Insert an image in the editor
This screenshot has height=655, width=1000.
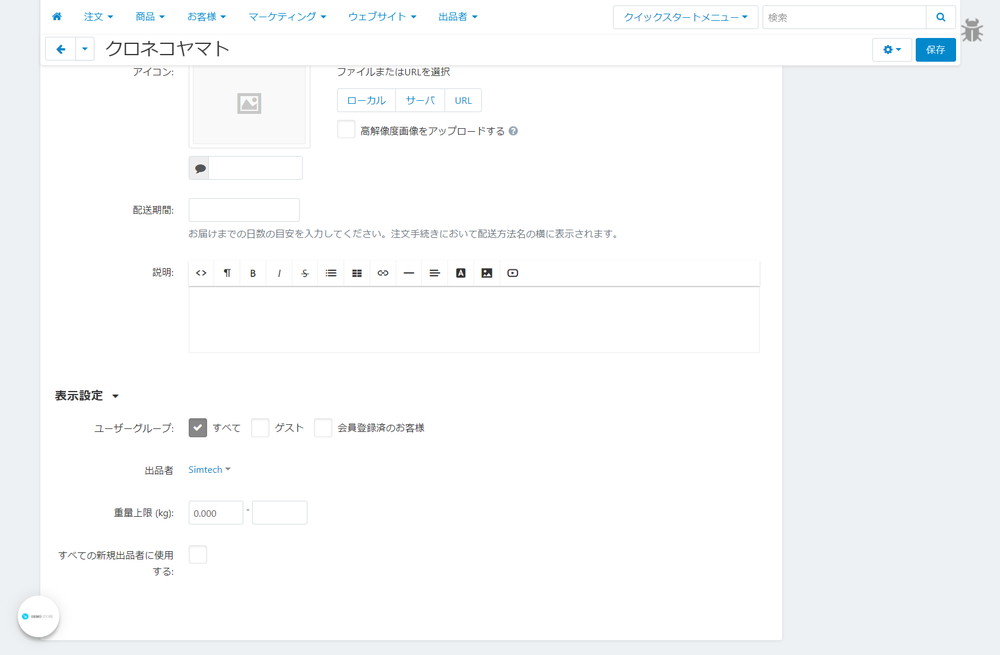click(x=487, y=273)
